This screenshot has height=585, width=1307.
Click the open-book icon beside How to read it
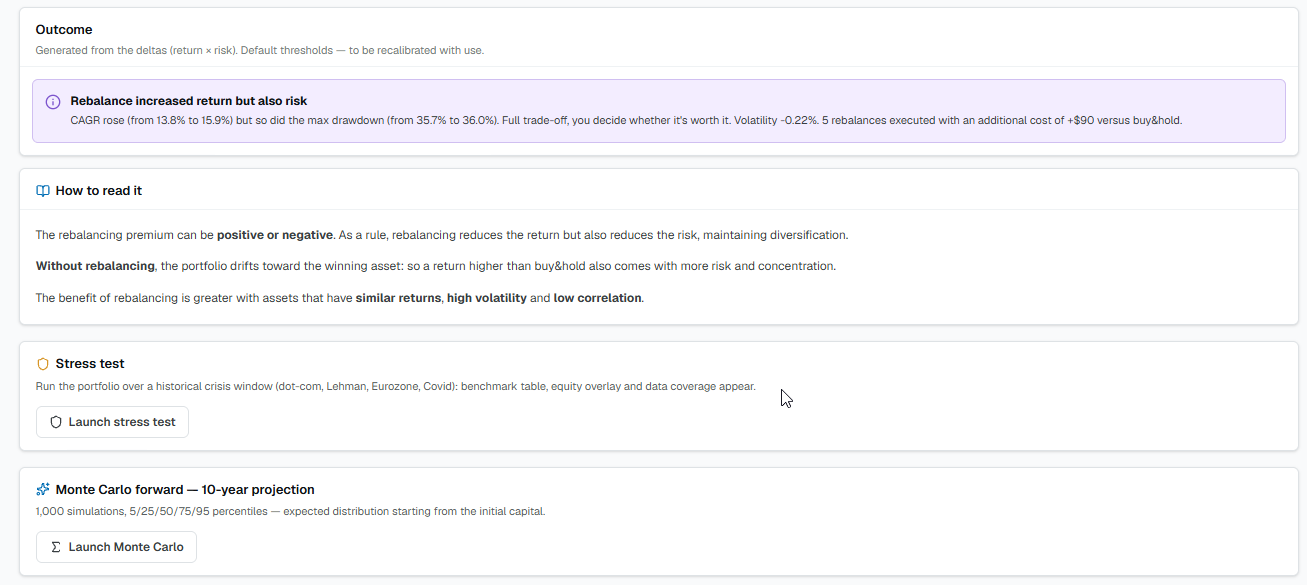tap(43, 191)
